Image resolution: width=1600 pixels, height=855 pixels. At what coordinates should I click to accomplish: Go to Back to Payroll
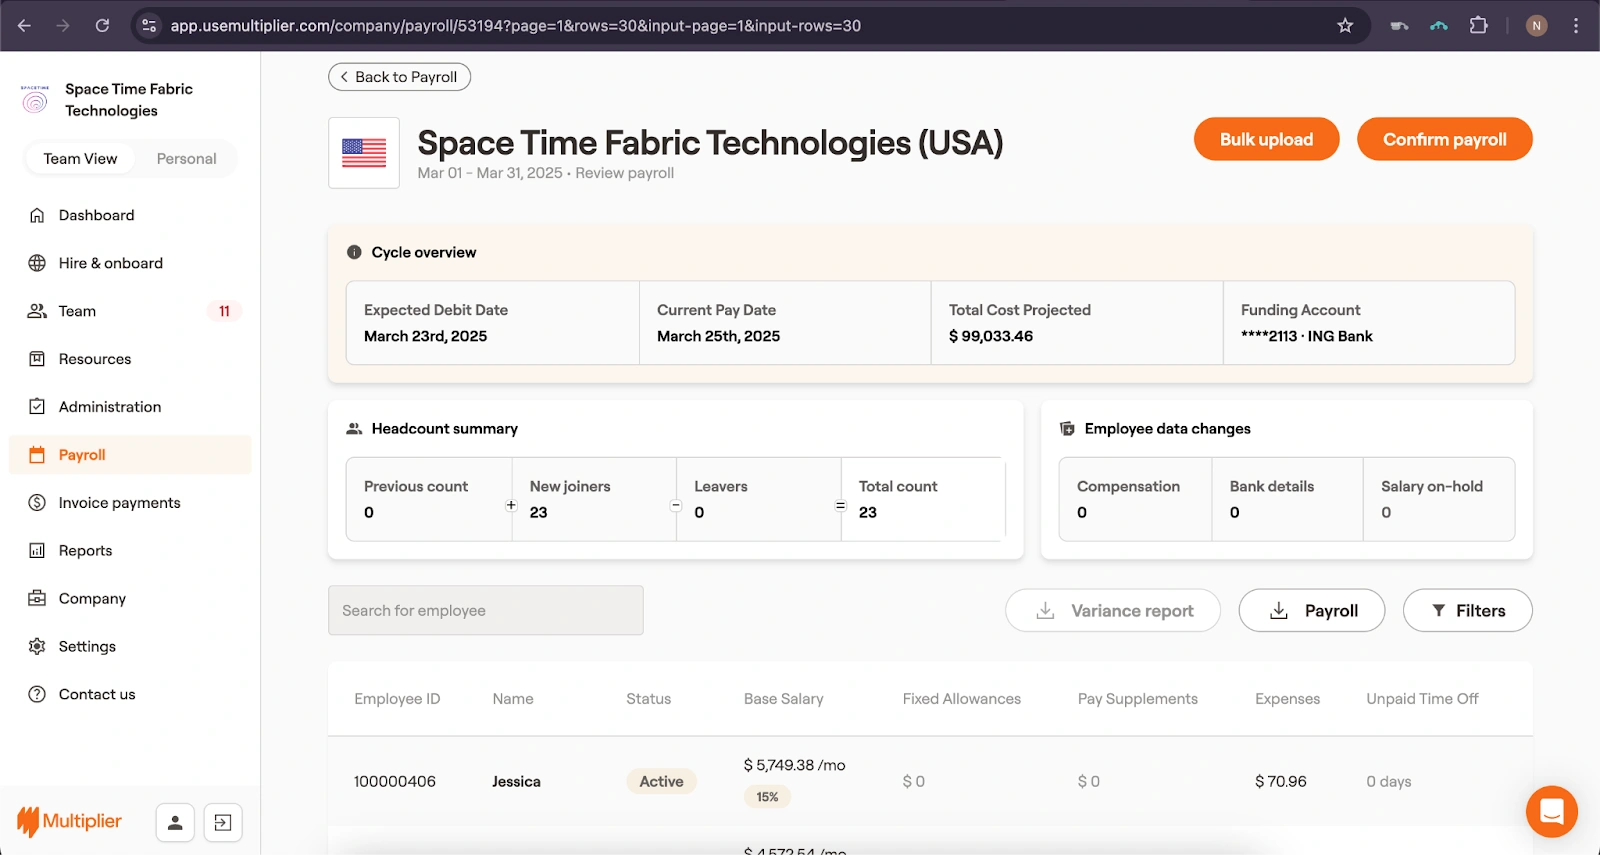(x=399, y=77)
